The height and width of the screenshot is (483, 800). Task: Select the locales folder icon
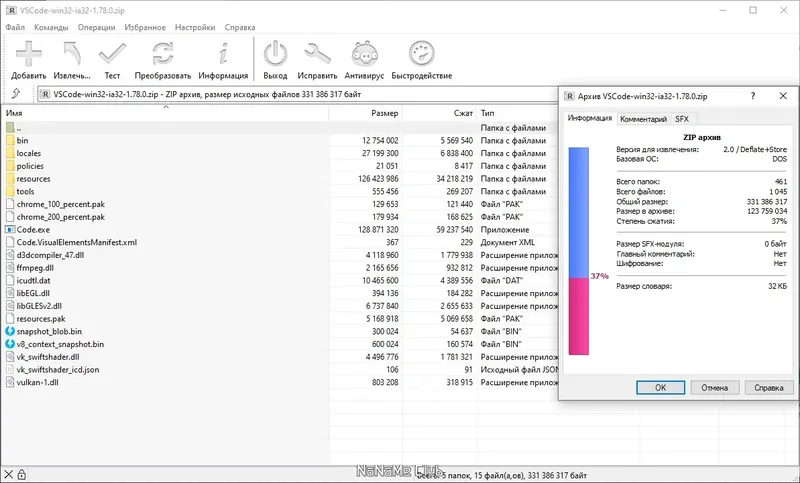click(10, 153)
